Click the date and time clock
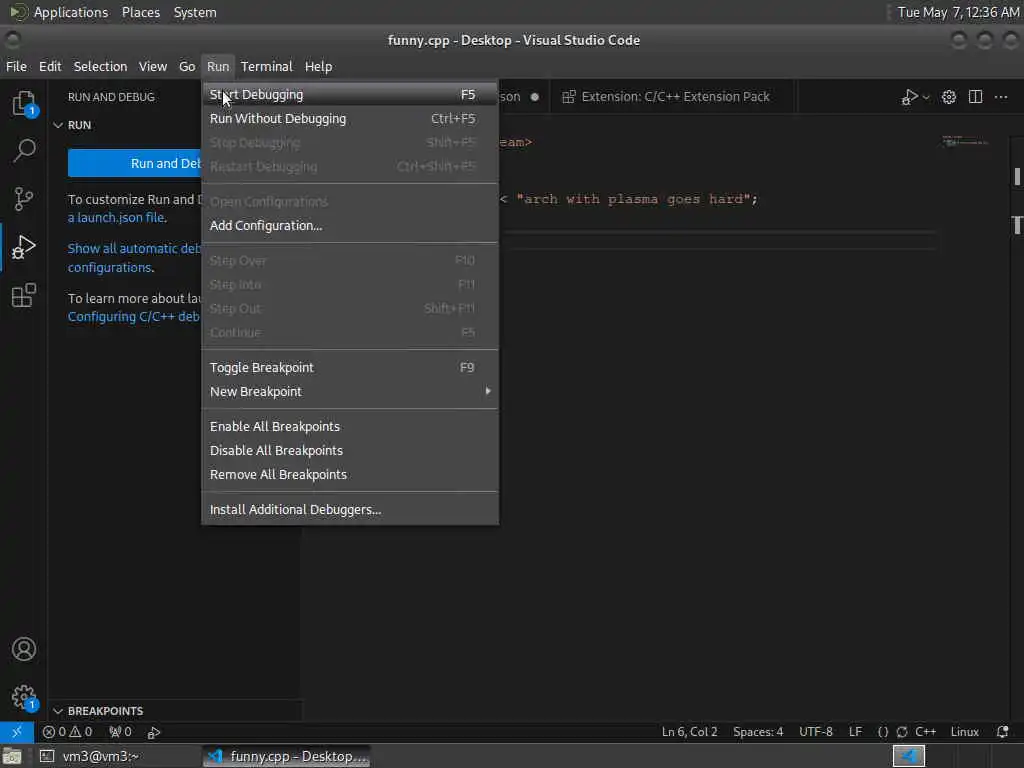The height and width of the screenshot is (768, 1024). click(x=957, y=12)
